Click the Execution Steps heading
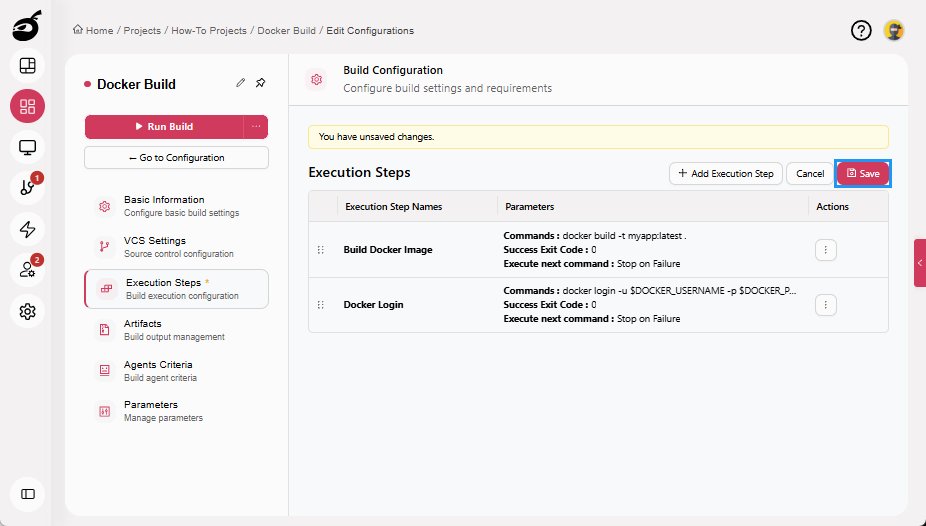The width and height of the screenshot is (926, 526). [x=359, y=172]
